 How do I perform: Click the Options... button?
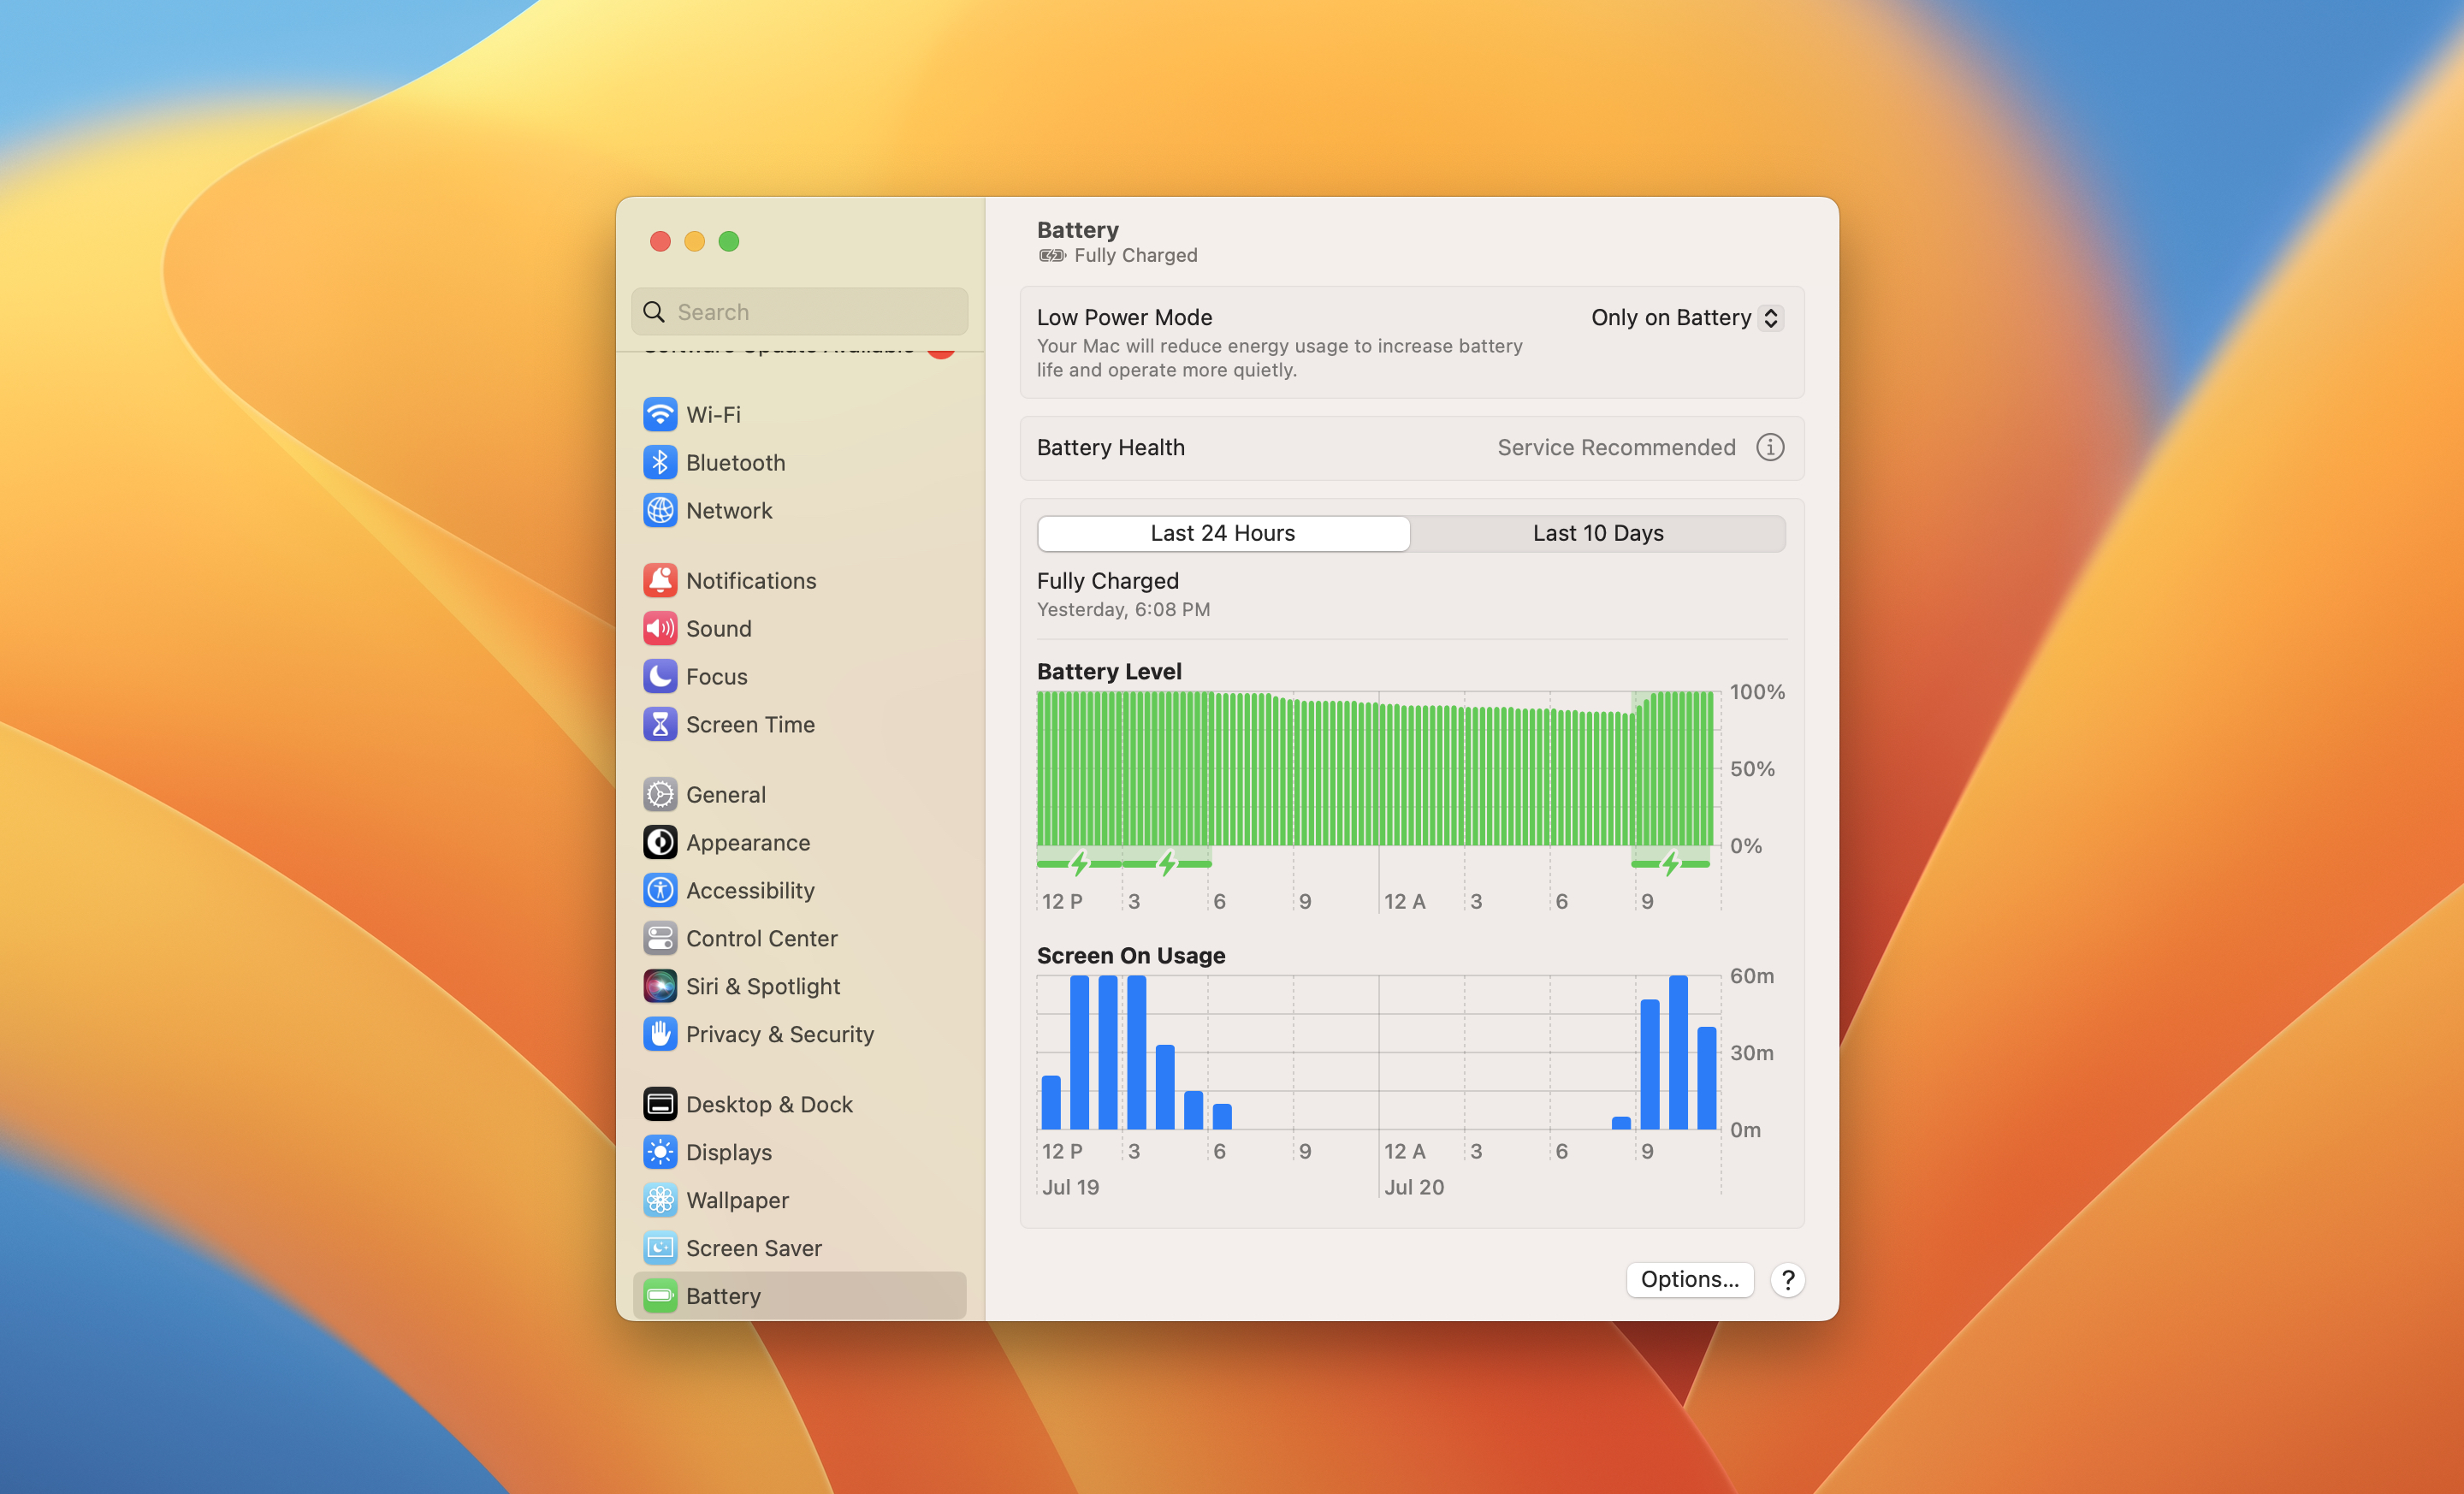tap(1689, 1279)
